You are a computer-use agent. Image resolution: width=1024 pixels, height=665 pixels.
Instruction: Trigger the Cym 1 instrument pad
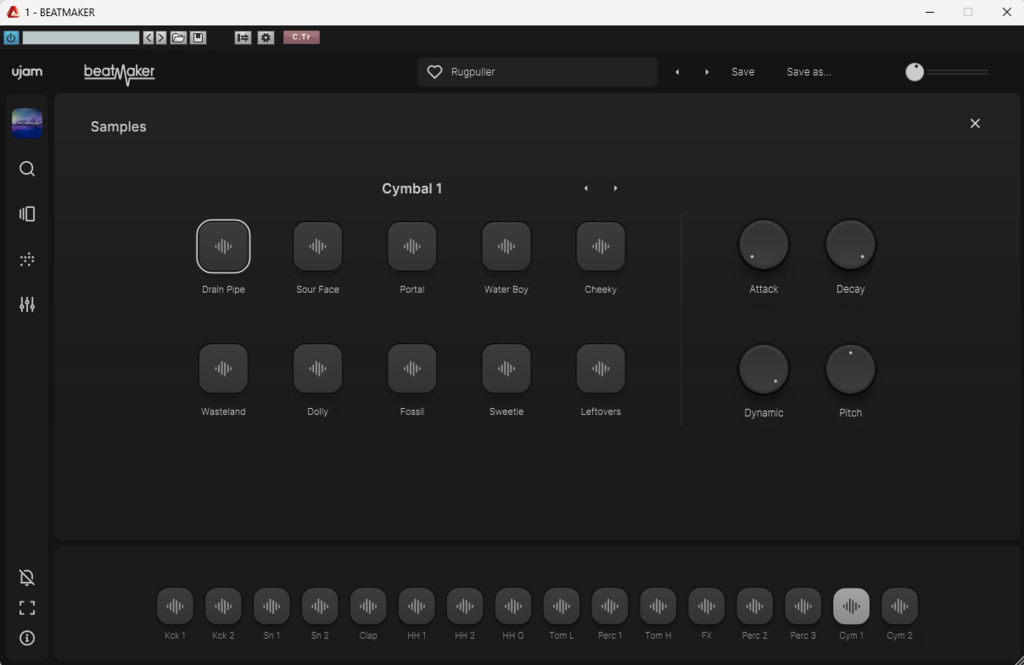(852, 606)
